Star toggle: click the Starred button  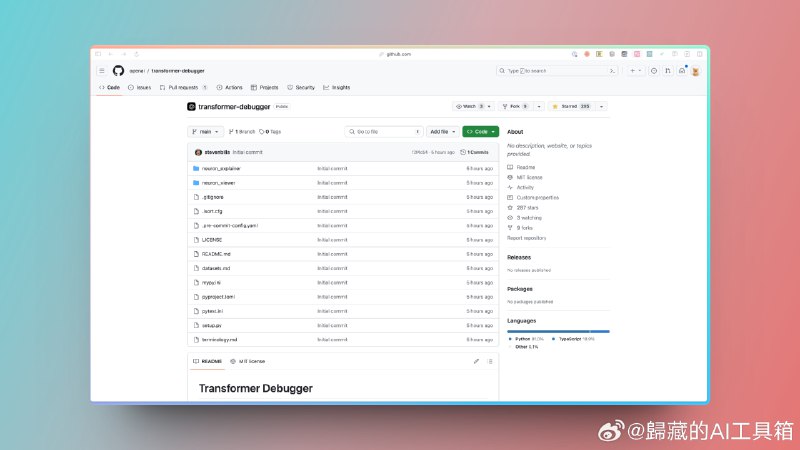570,107
